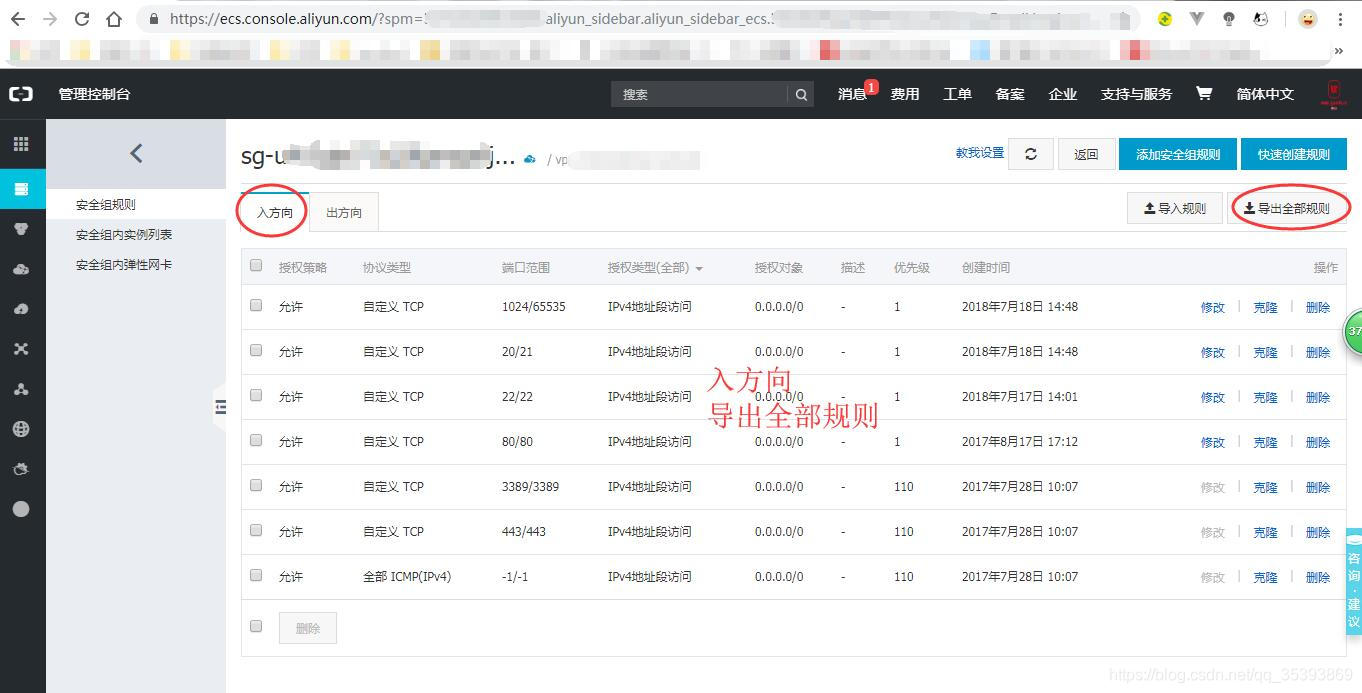
Task: Click 快速创建规则 button
Action: tap(1294, 154)
